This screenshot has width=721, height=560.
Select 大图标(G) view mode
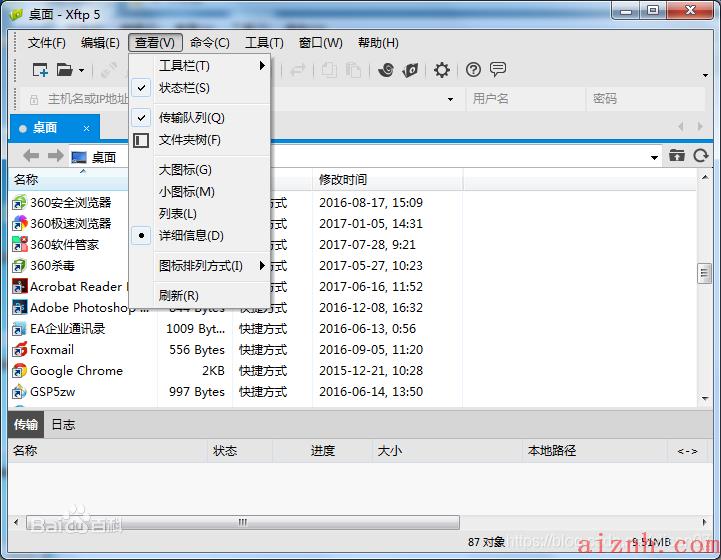200,170
